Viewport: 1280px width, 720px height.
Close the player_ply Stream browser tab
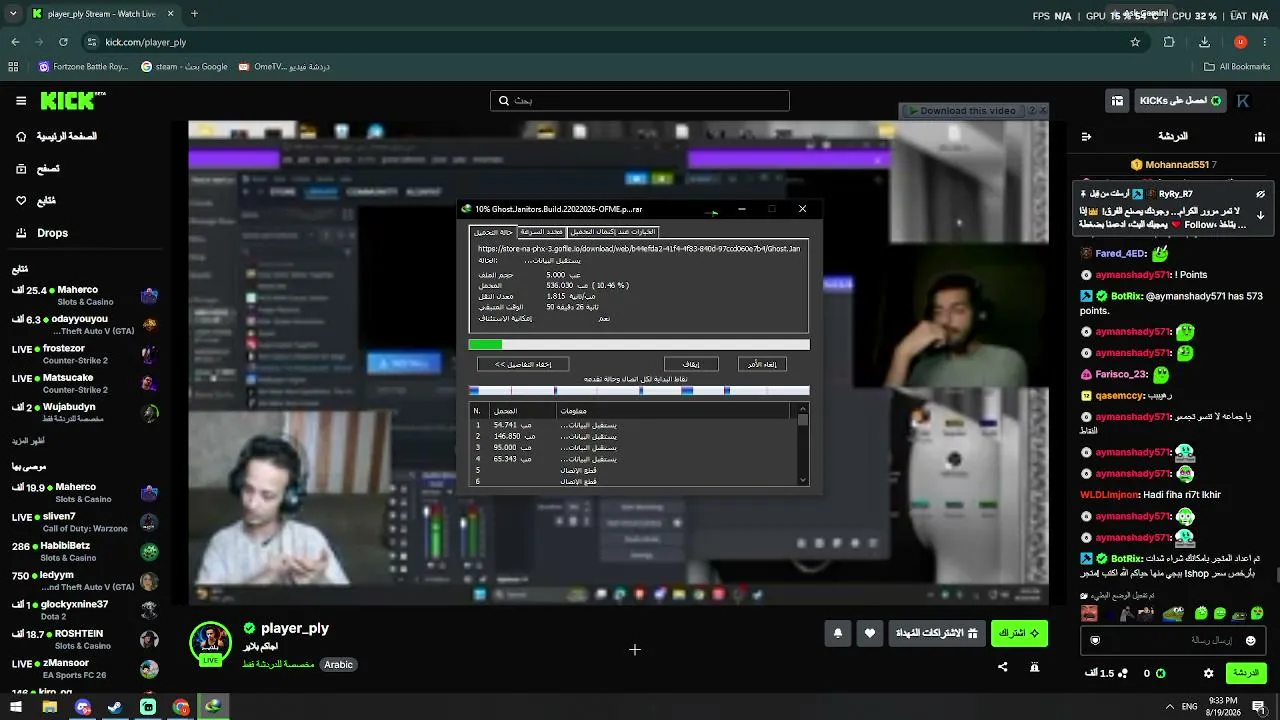(x=171, y=14)
